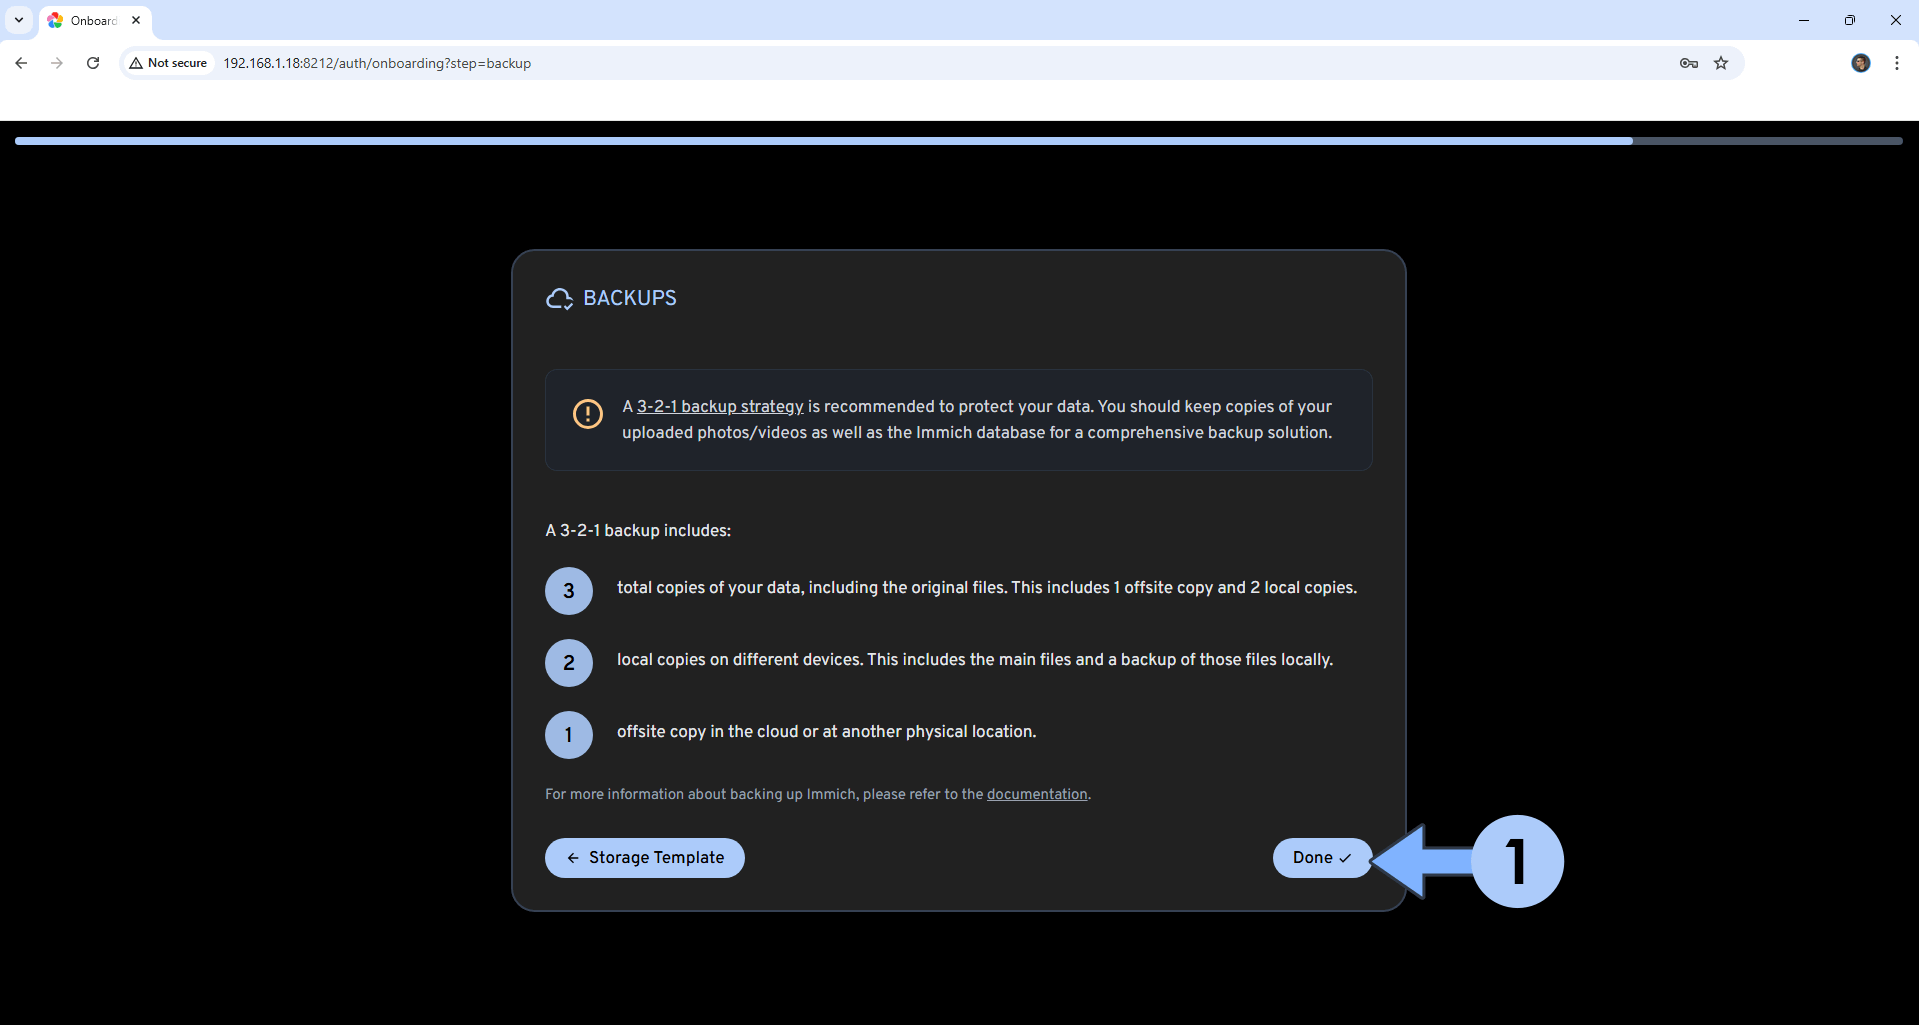Click the browser forward arrow
This screenshot has width=1919, height=1025.
[x=57, y=63]
